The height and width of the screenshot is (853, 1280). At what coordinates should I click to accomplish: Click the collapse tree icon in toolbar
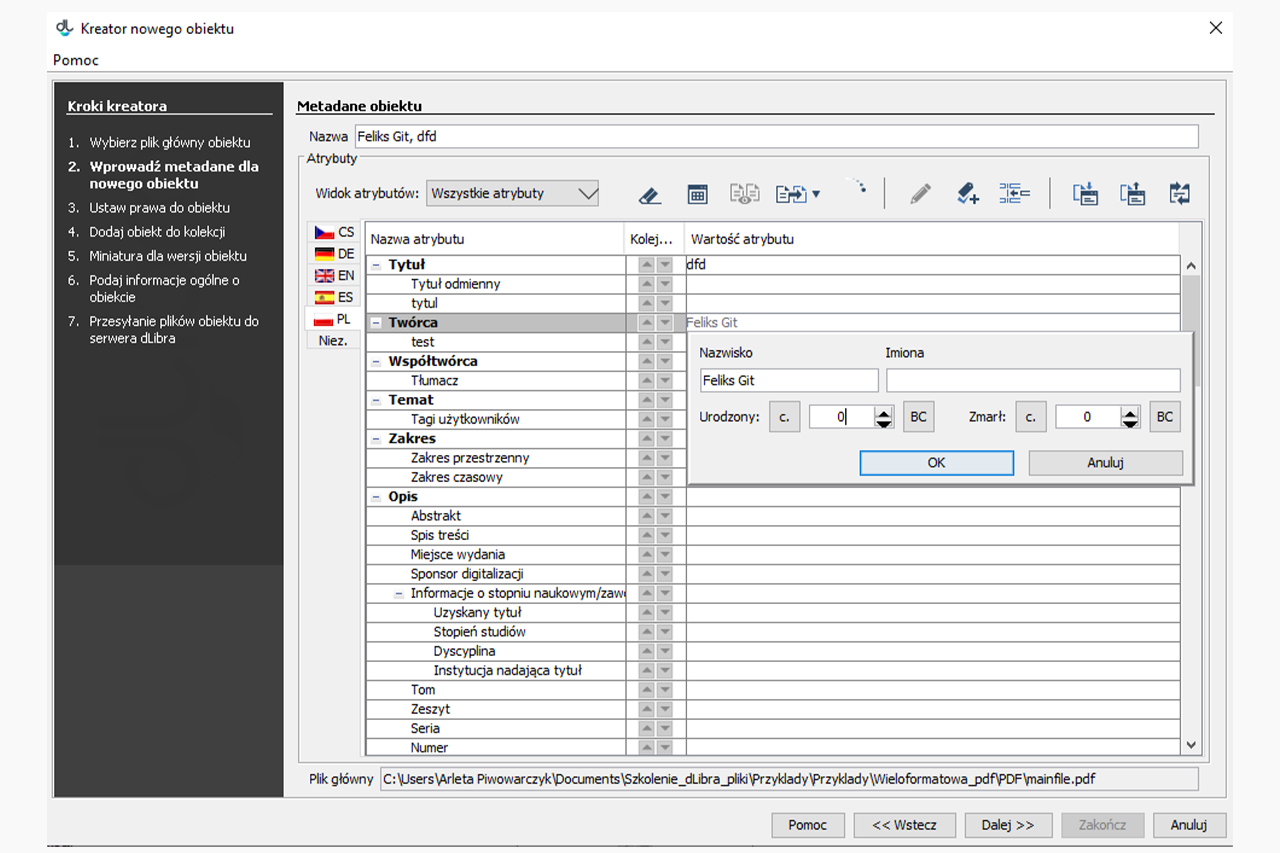[1014, 194]
